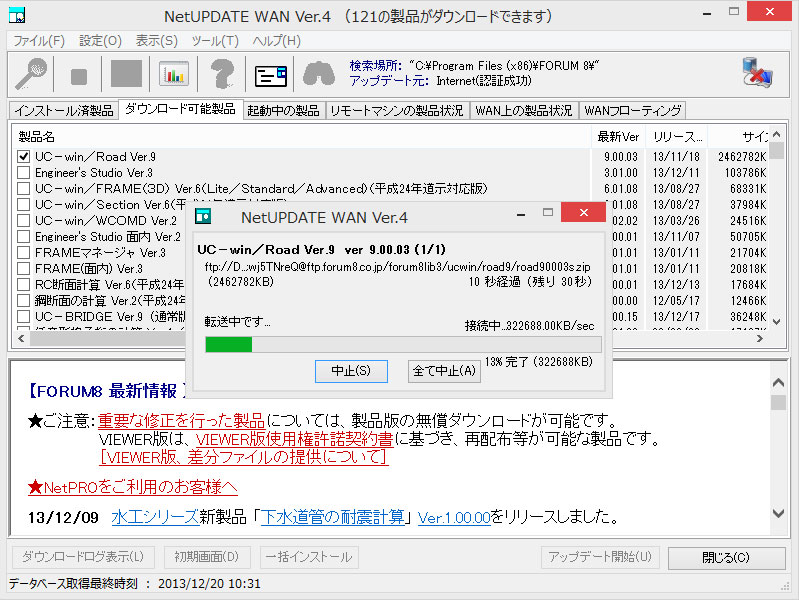The image size is (799, 600).
Task: Minimize the download dialog window
Action: point(521,214)
